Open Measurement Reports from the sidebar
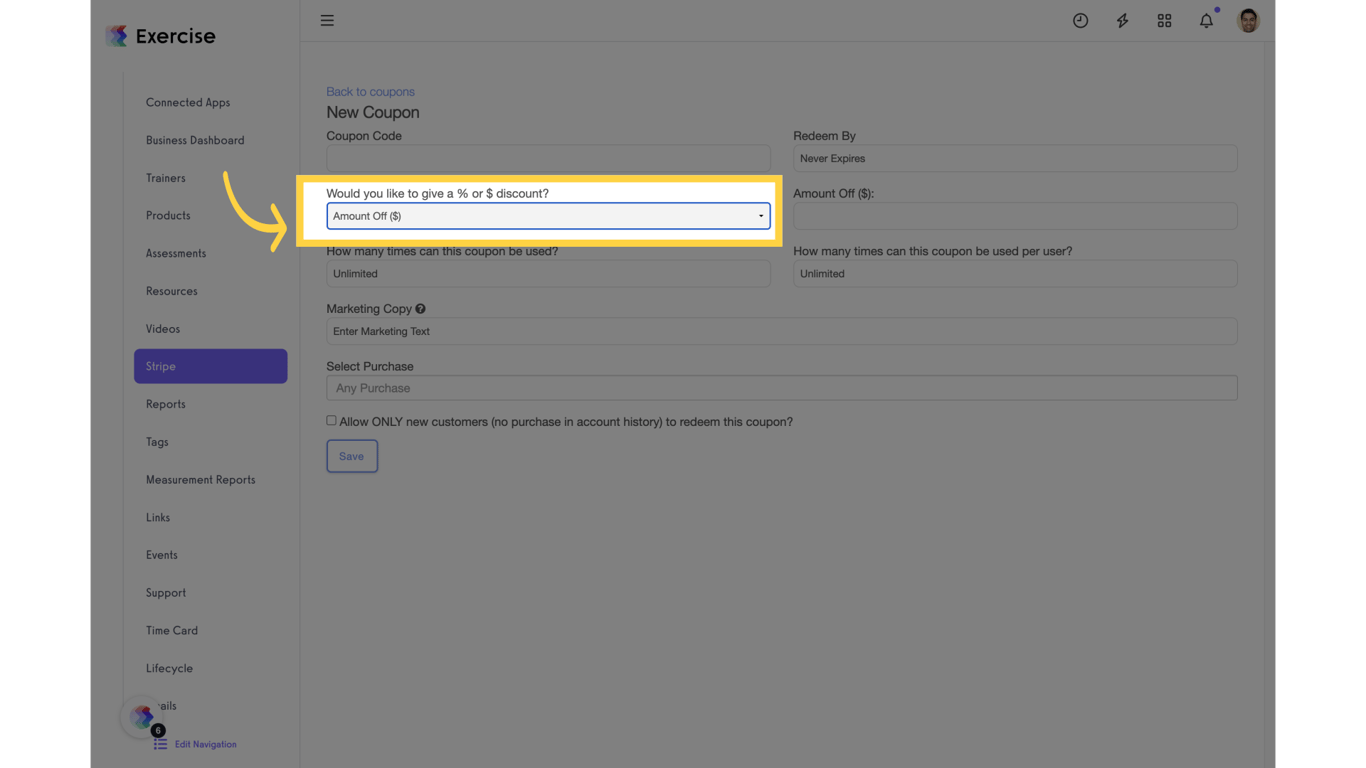This screenshot has width=1366, height=768. 200,479
